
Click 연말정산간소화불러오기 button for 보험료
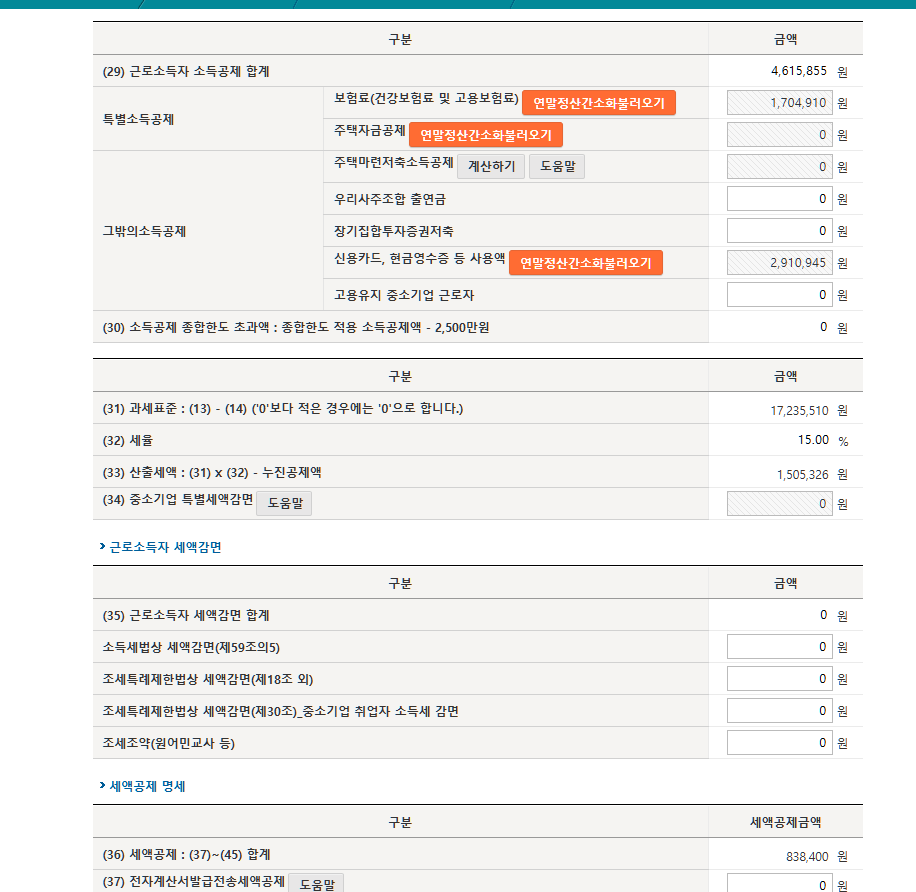(x=598, y=103)
